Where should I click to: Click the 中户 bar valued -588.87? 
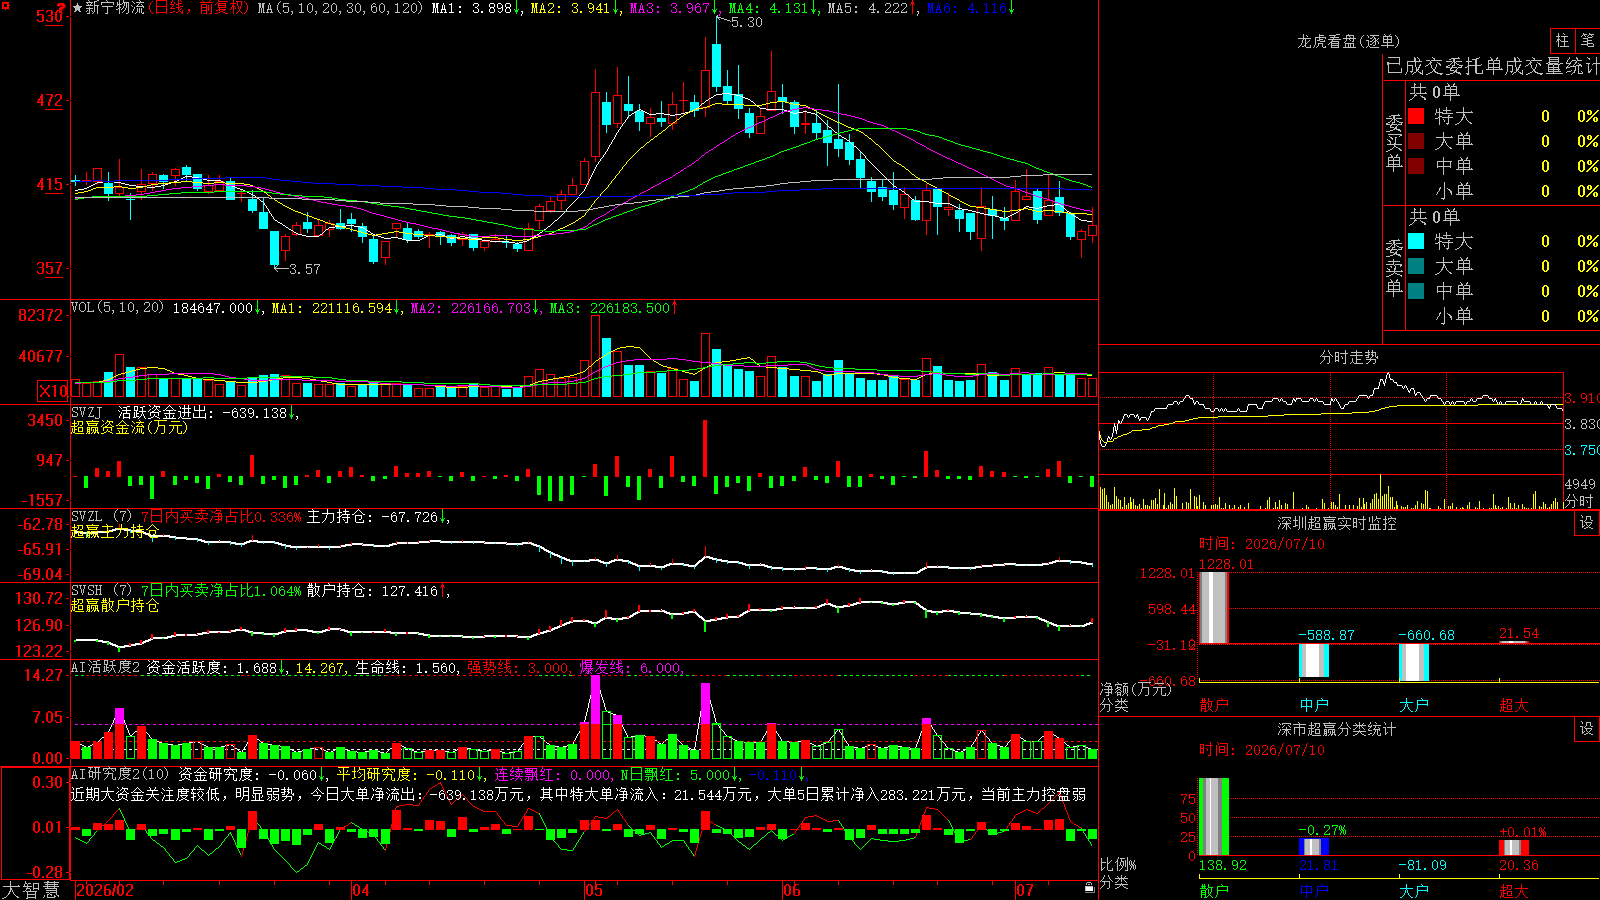coord(1314,661)
